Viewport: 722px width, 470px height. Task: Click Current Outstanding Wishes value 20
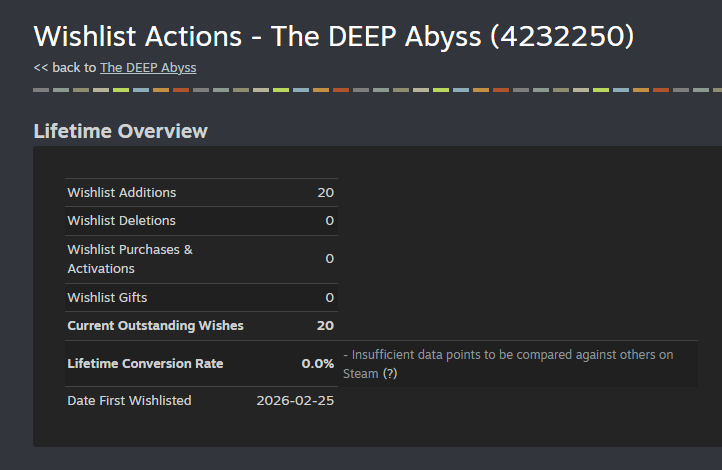click(x=325, y=325)
